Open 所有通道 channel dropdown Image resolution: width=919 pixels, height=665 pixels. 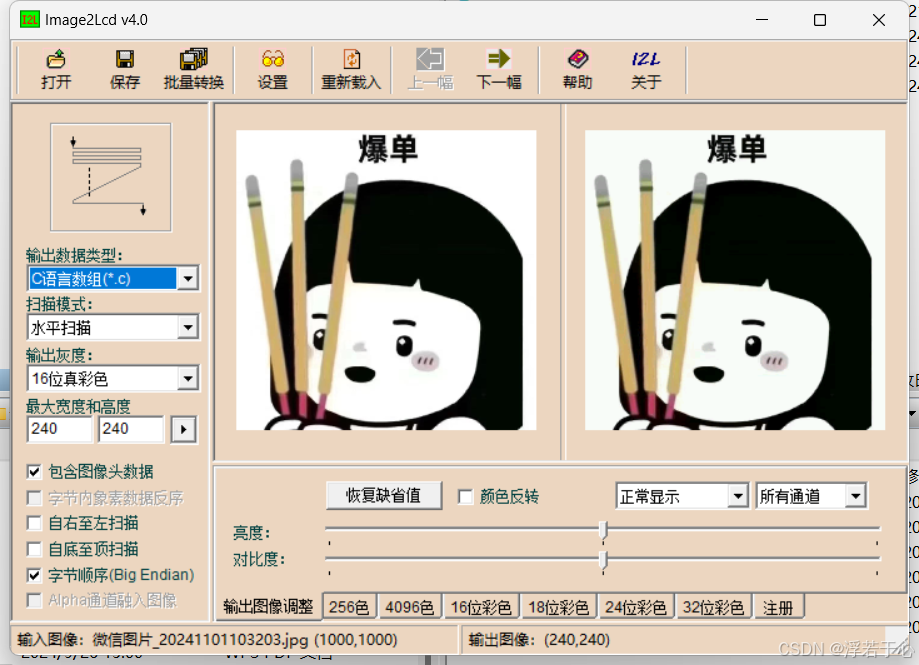856,496
